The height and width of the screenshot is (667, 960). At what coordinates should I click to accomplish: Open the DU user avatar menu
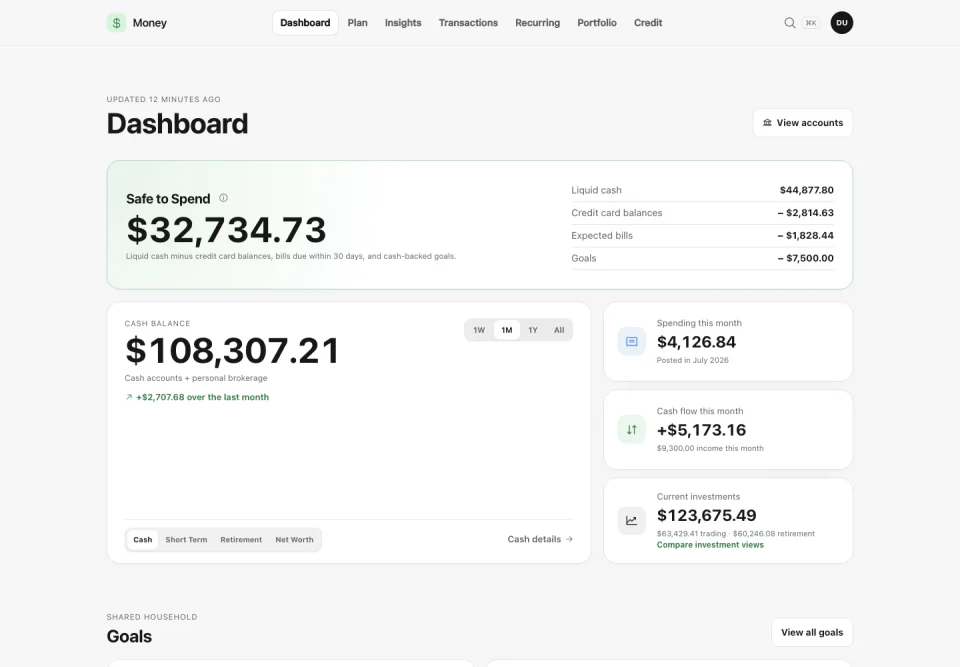point(842,23)
